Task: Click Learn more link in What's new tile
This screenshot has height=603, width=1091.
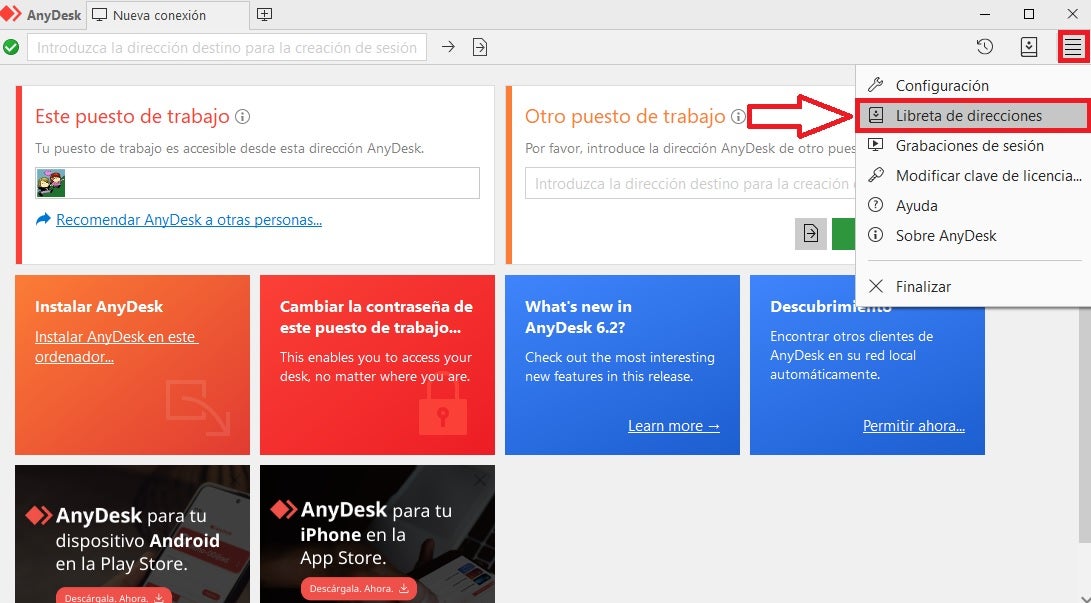Action: (x=674, y=426)
